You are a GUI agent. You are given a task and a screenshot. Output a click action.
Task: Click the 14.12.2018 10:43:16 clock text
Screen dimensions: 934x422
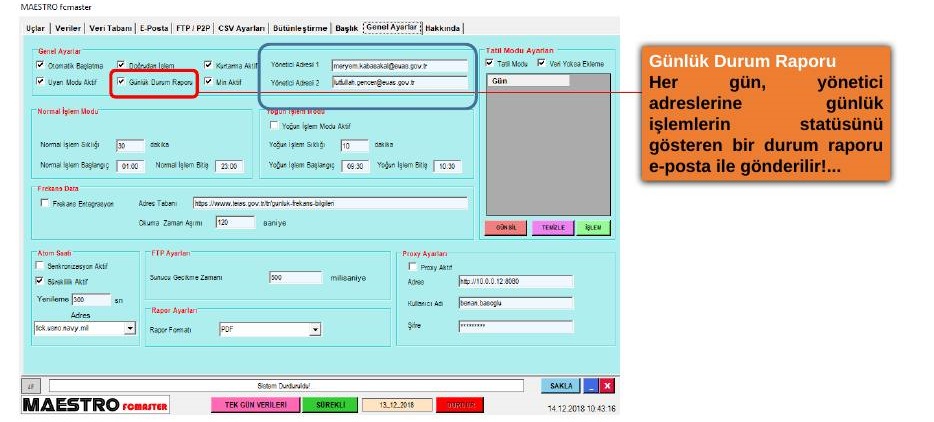point(581,409)
